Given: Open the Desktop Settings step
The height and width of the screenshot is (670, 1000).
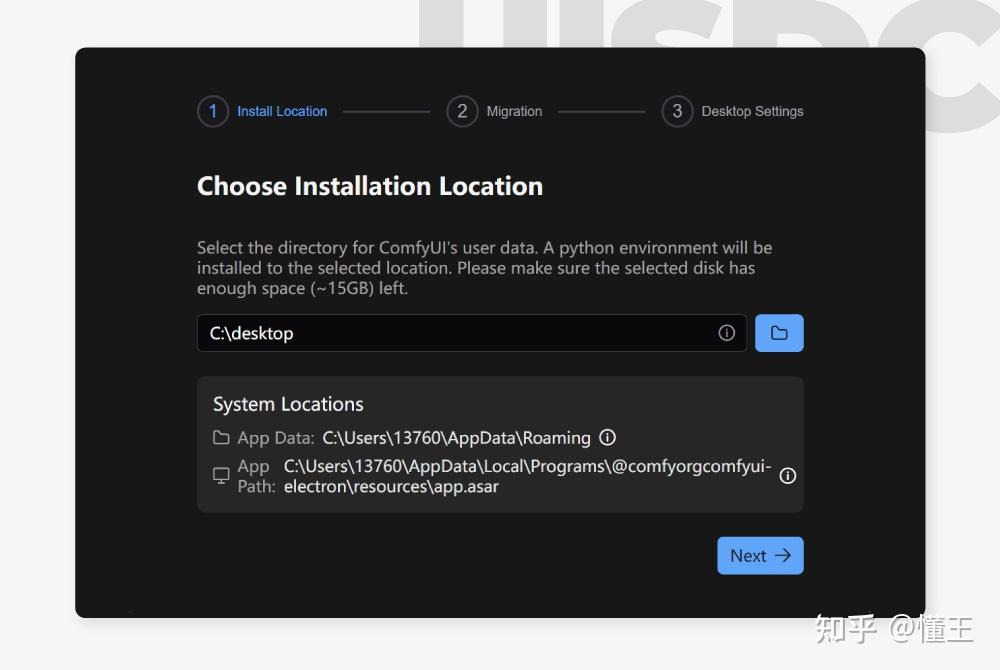Looking at the screenshot, I should tap(752, 111).
